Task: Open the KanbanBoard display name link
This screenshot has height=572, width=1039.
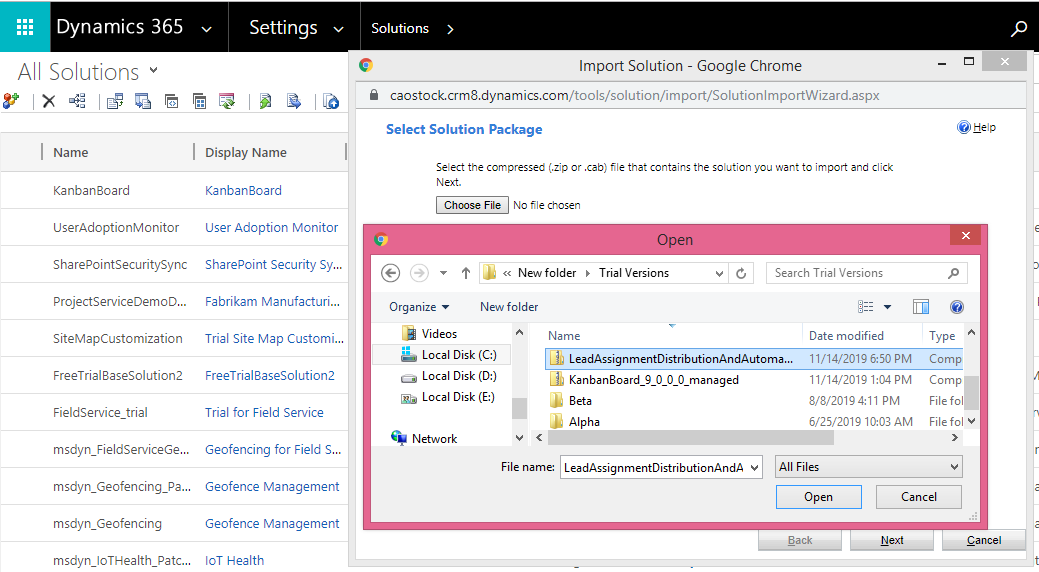Action: (243, 190)
